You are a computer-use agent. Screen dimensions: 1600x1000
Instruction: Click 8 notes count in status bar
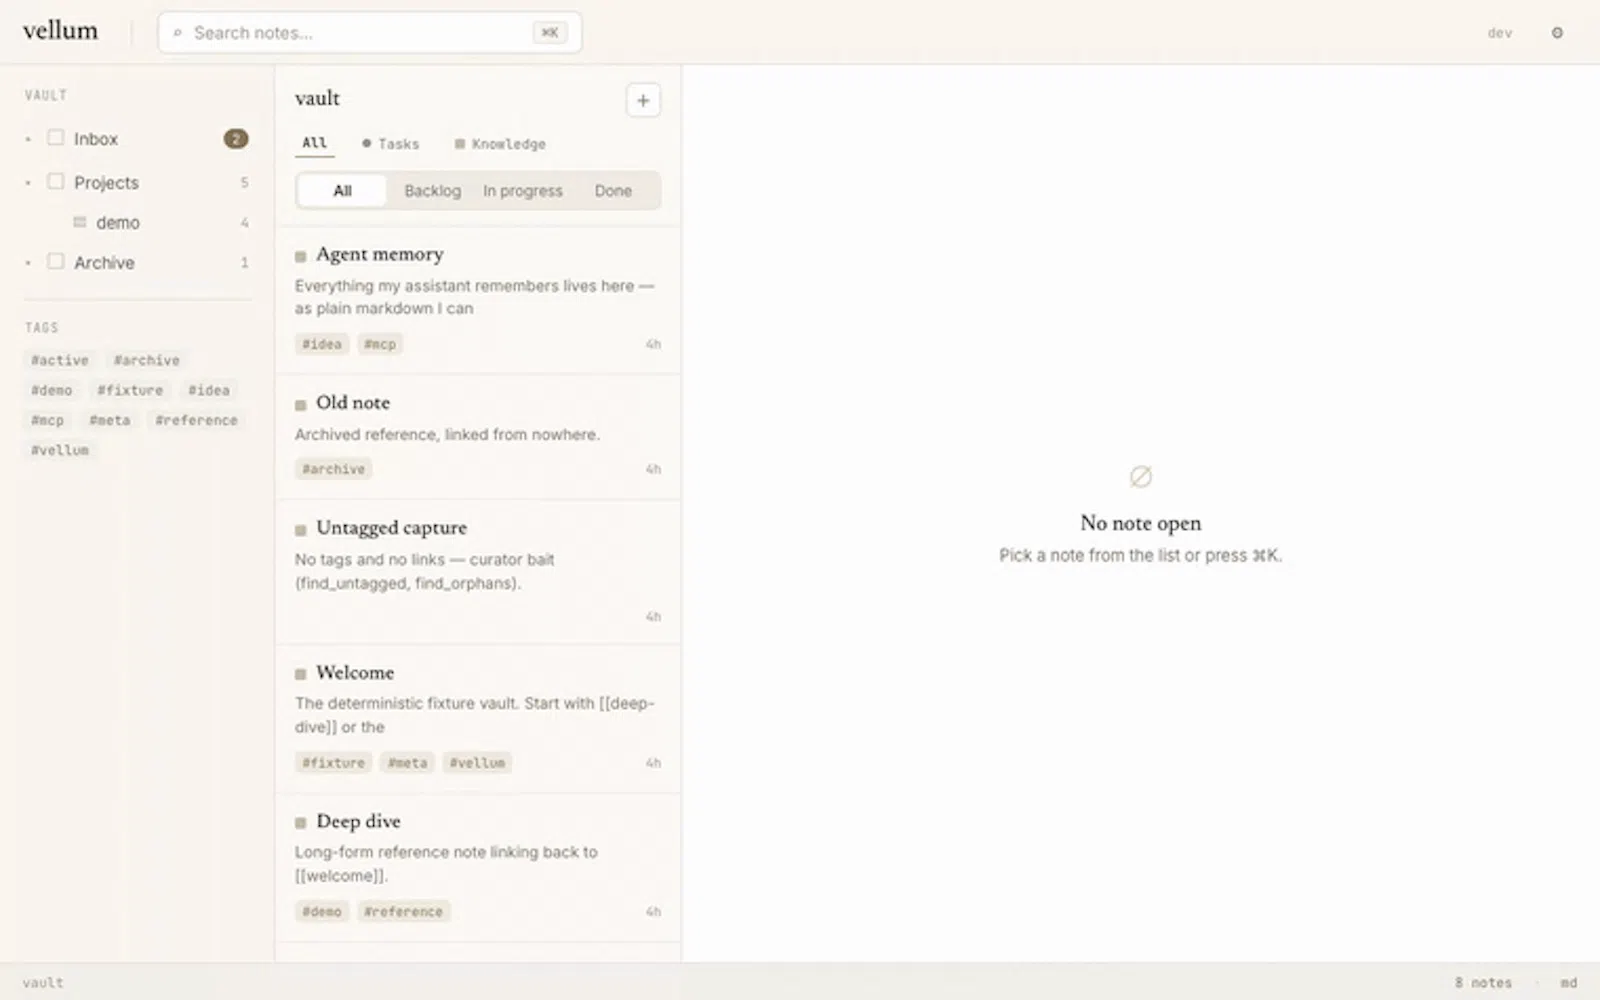click(x=1483, y=983)
